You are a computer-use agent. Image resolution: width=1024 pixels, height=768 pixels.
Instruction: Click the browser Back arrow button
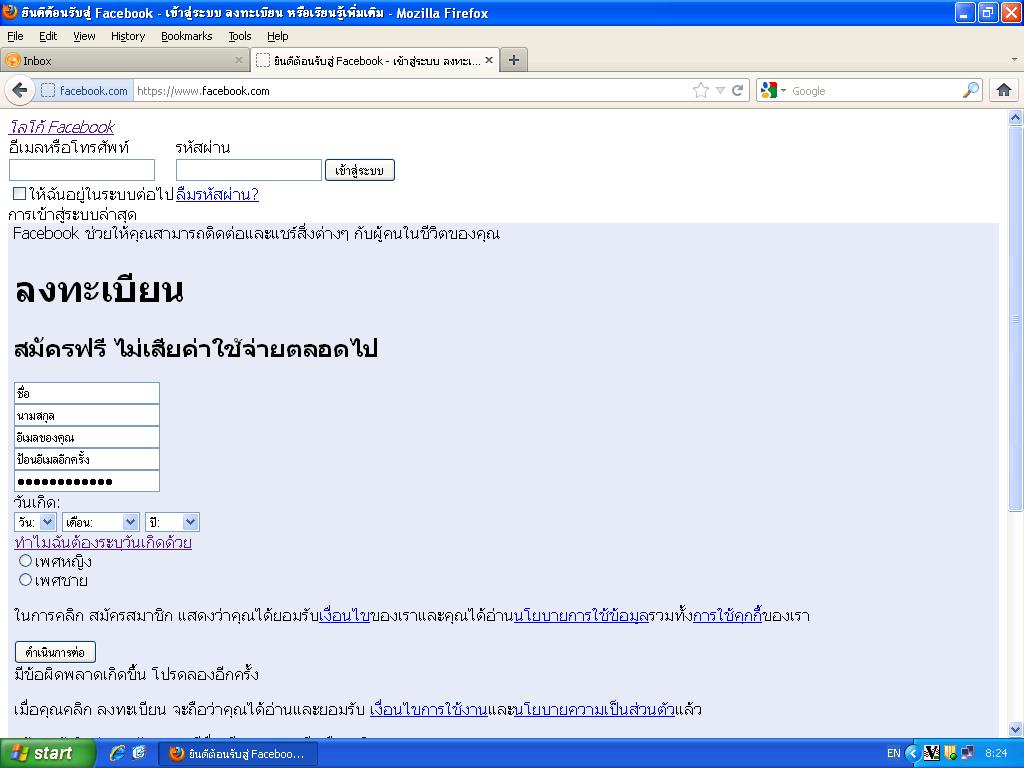coord(20,90)
